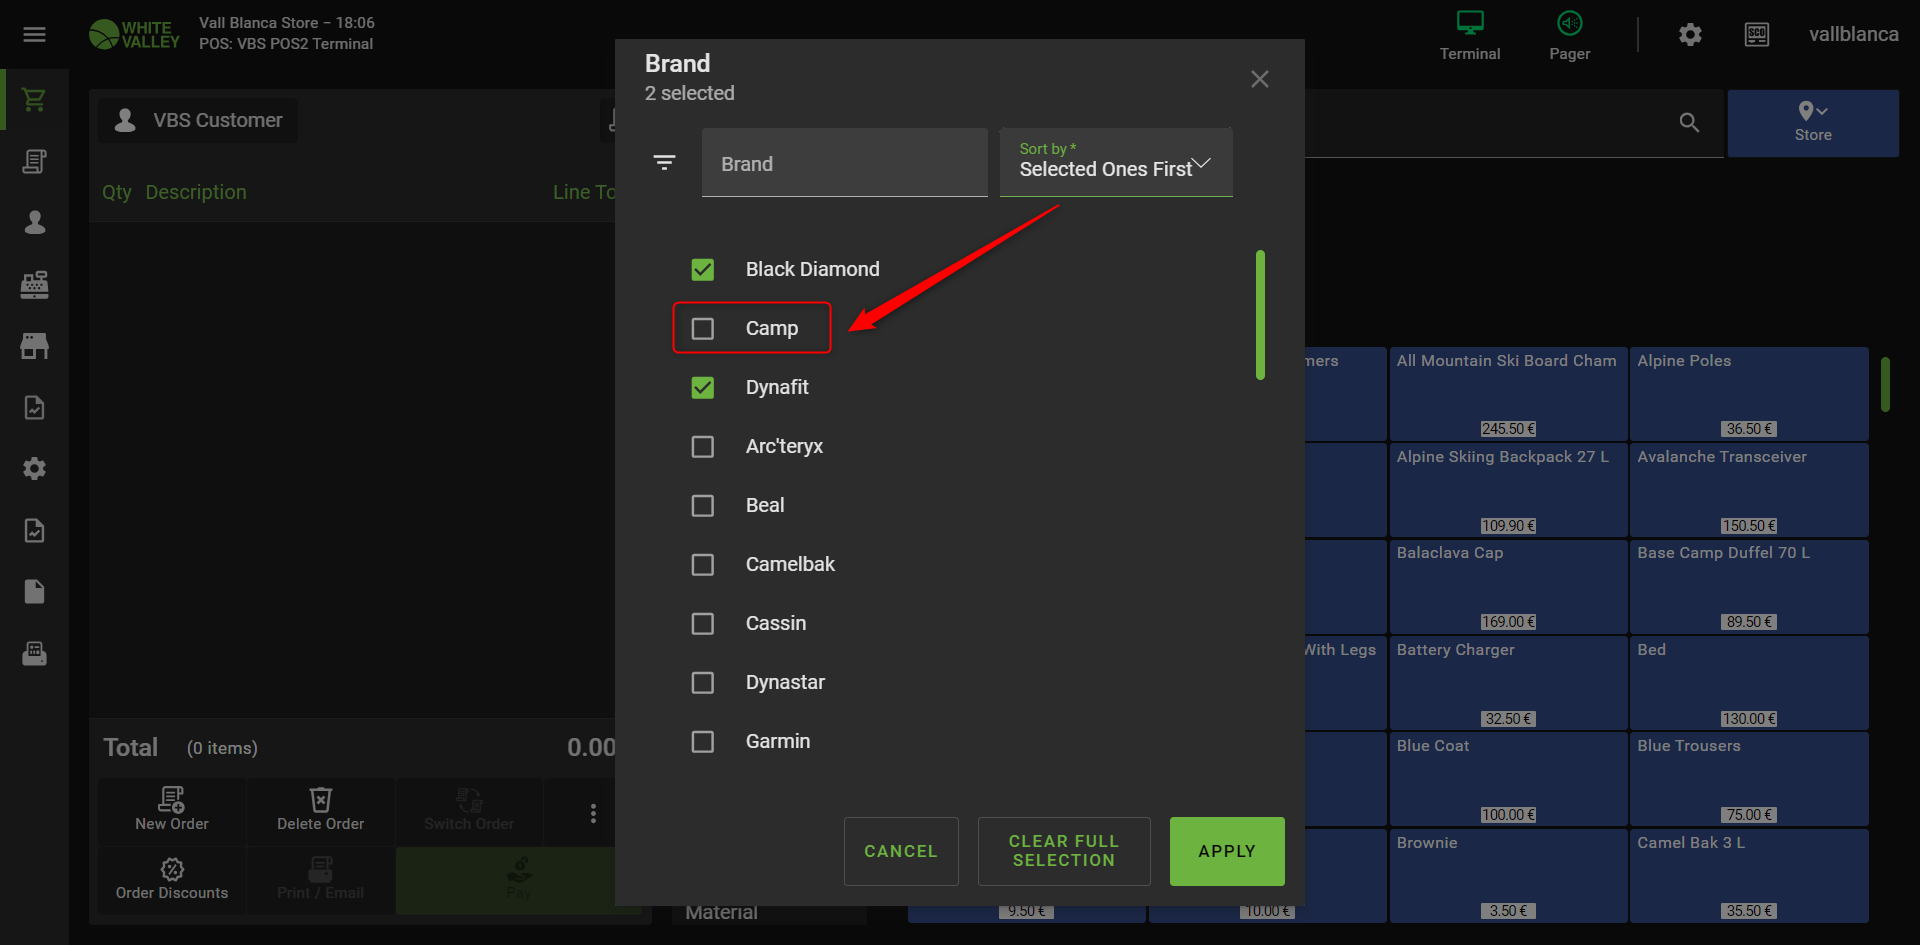
Task: Check the Camp brand checkbox
Action: [703, 329]
